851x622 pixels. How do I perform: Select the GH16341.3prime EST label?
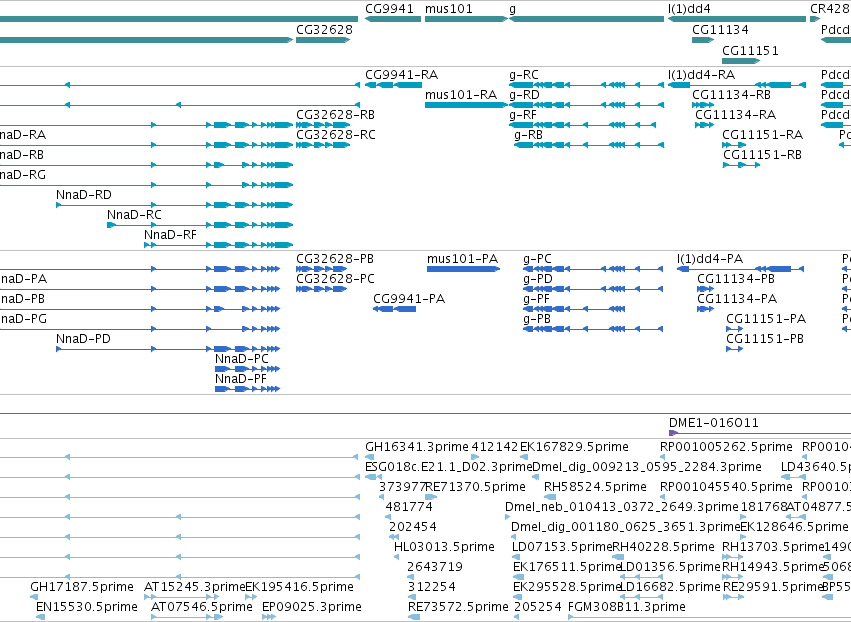pyautogui.click(x=416, y=447)
